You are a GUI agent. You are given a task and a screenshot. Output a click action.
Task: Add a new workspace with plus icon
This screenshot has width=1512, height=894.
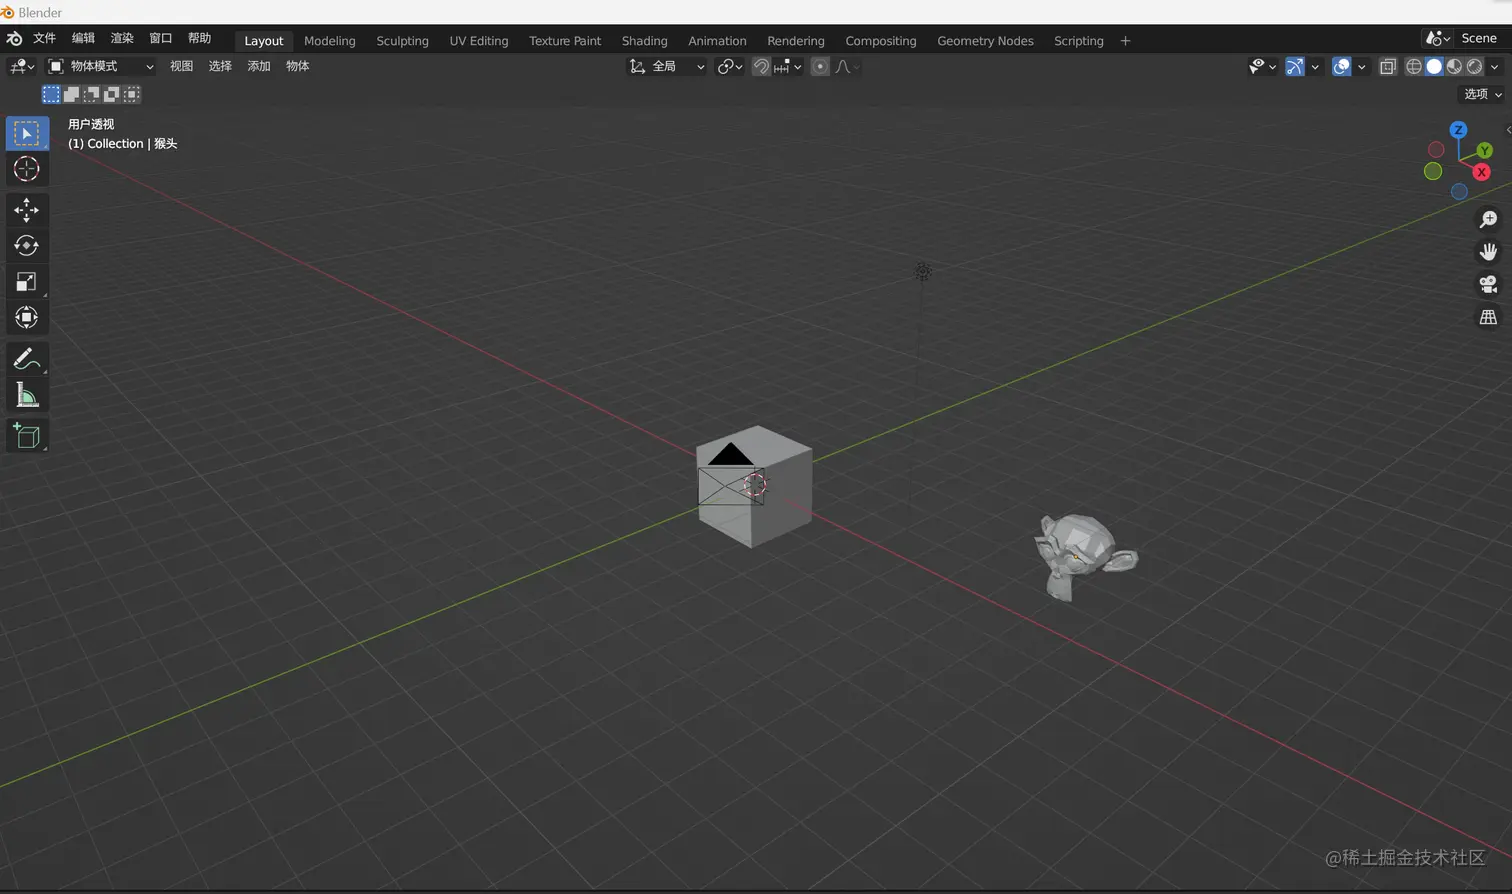click(x=1125, y=41)
